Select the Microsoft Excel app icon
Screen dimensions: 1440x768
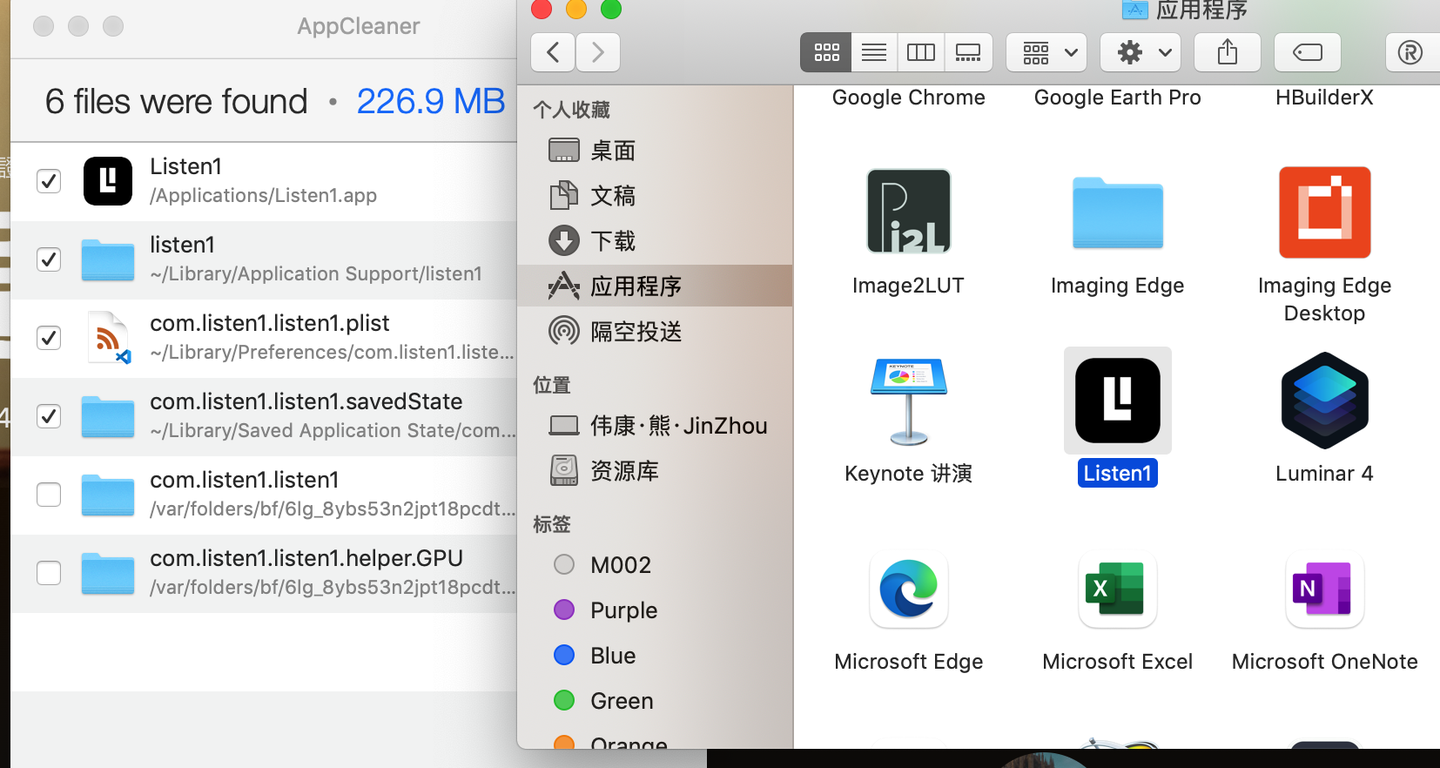[x=1117, y=590]
